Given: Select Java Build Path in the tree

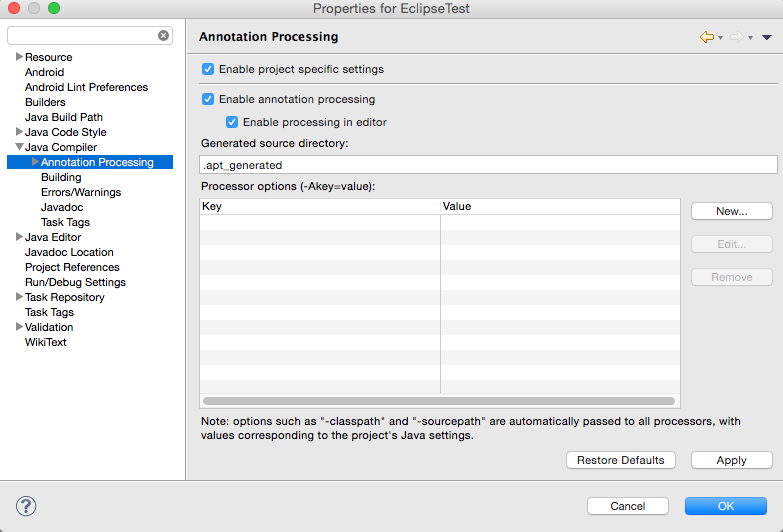Looking at the screenshot, I should coord(63,117).
